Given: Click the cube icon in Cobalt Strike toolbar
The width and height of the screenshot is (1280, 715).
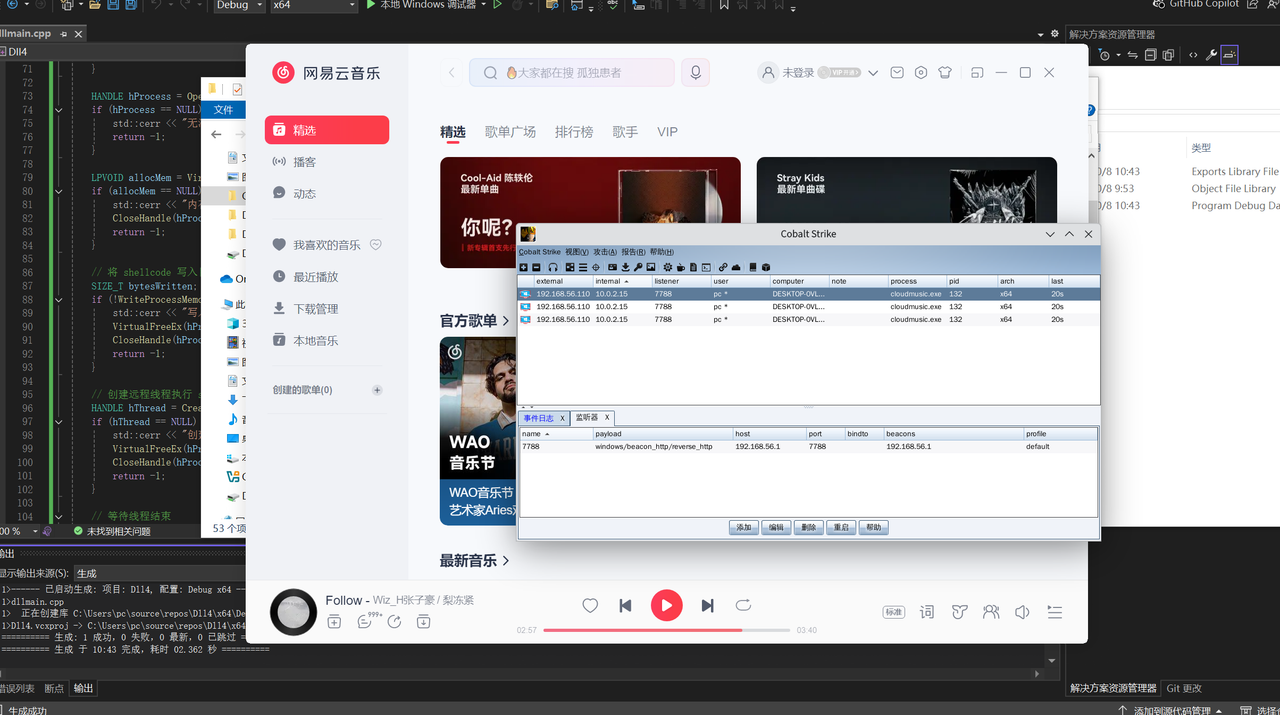Looking at the screenshot, I should click(x=766, y=267).
